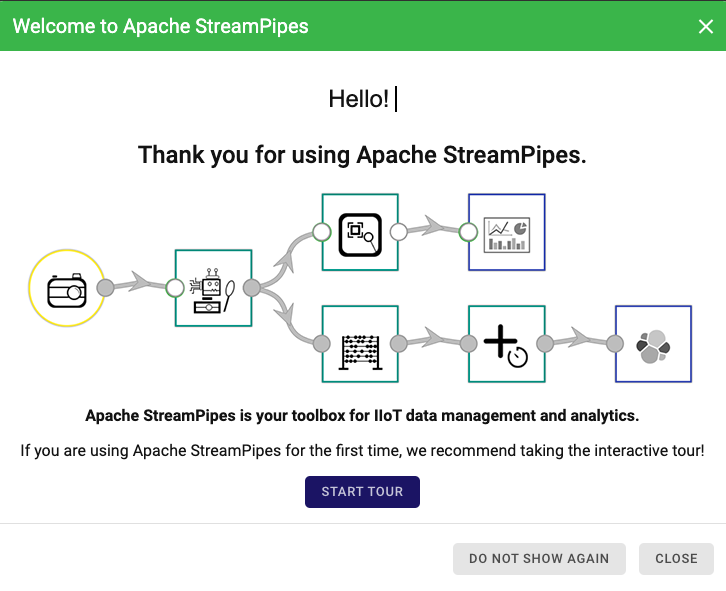This screenshot has height=591, width=726.
Task: Click the Welcome to Apache StreamPipes title
Action: (x=161, y=26)
